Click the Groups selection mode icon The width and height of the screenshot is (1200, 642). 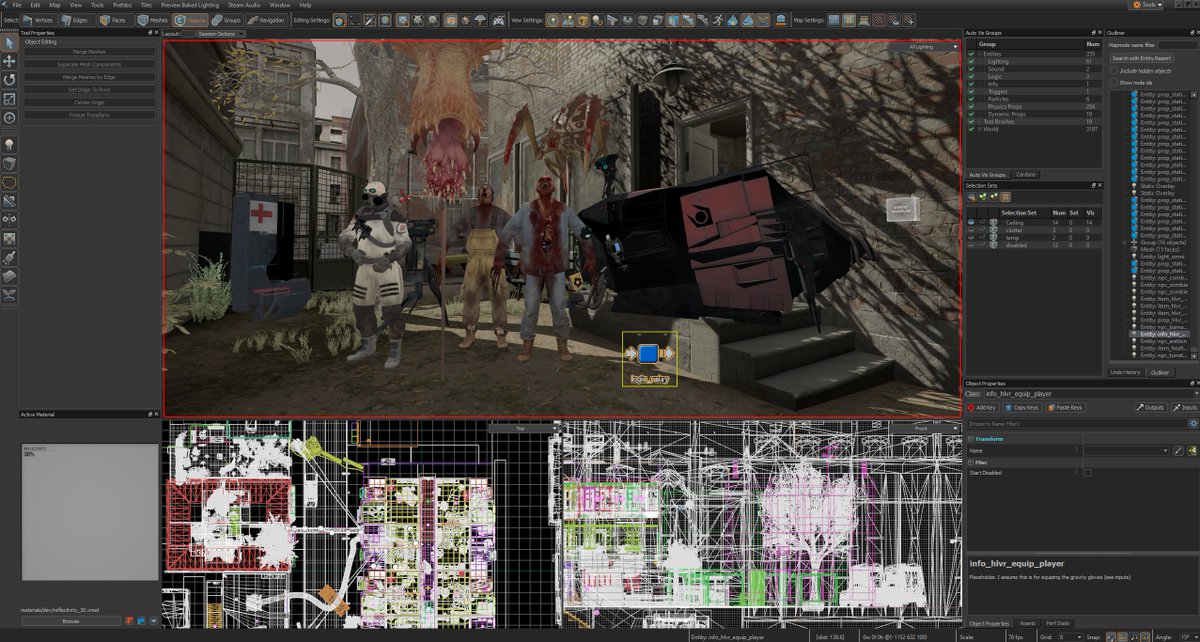226,20
